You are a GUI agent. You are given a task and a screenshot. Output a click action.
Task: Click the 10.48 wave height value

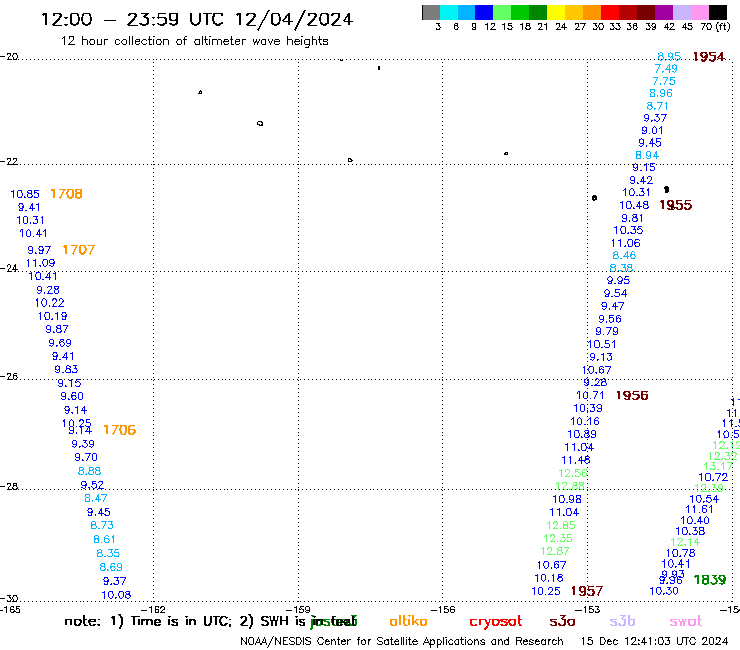tap(634, 205)
